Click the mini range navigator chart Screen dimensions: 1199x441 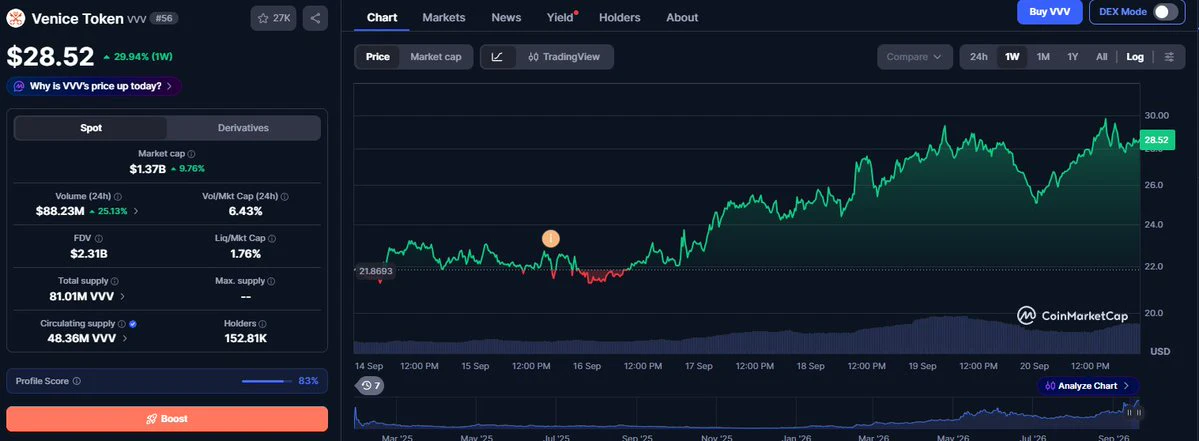coord(746,413)
